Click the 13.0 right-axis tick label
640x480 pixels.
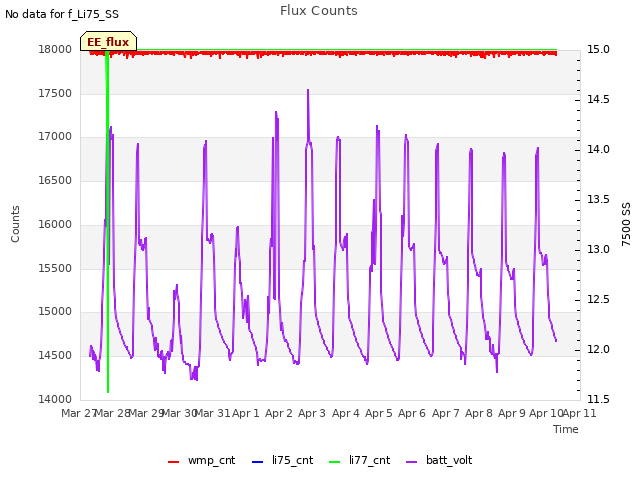(x=598, y=250)
